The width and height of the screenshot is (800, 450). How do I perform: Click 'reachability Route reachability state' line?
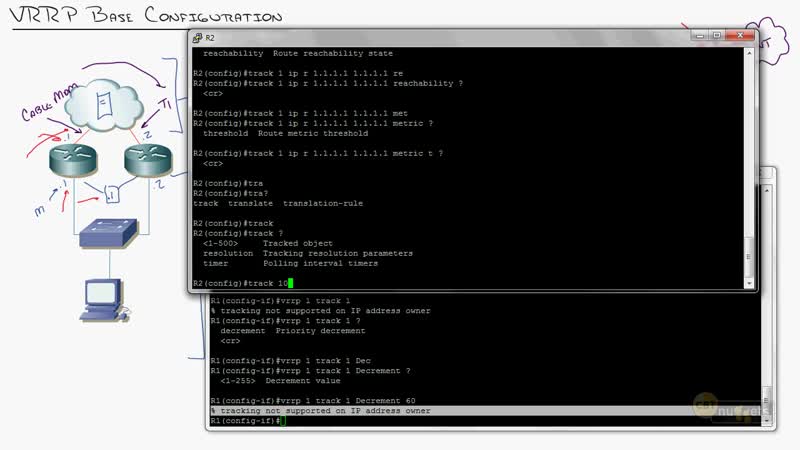pyautogui.click(x=298, y=54)
